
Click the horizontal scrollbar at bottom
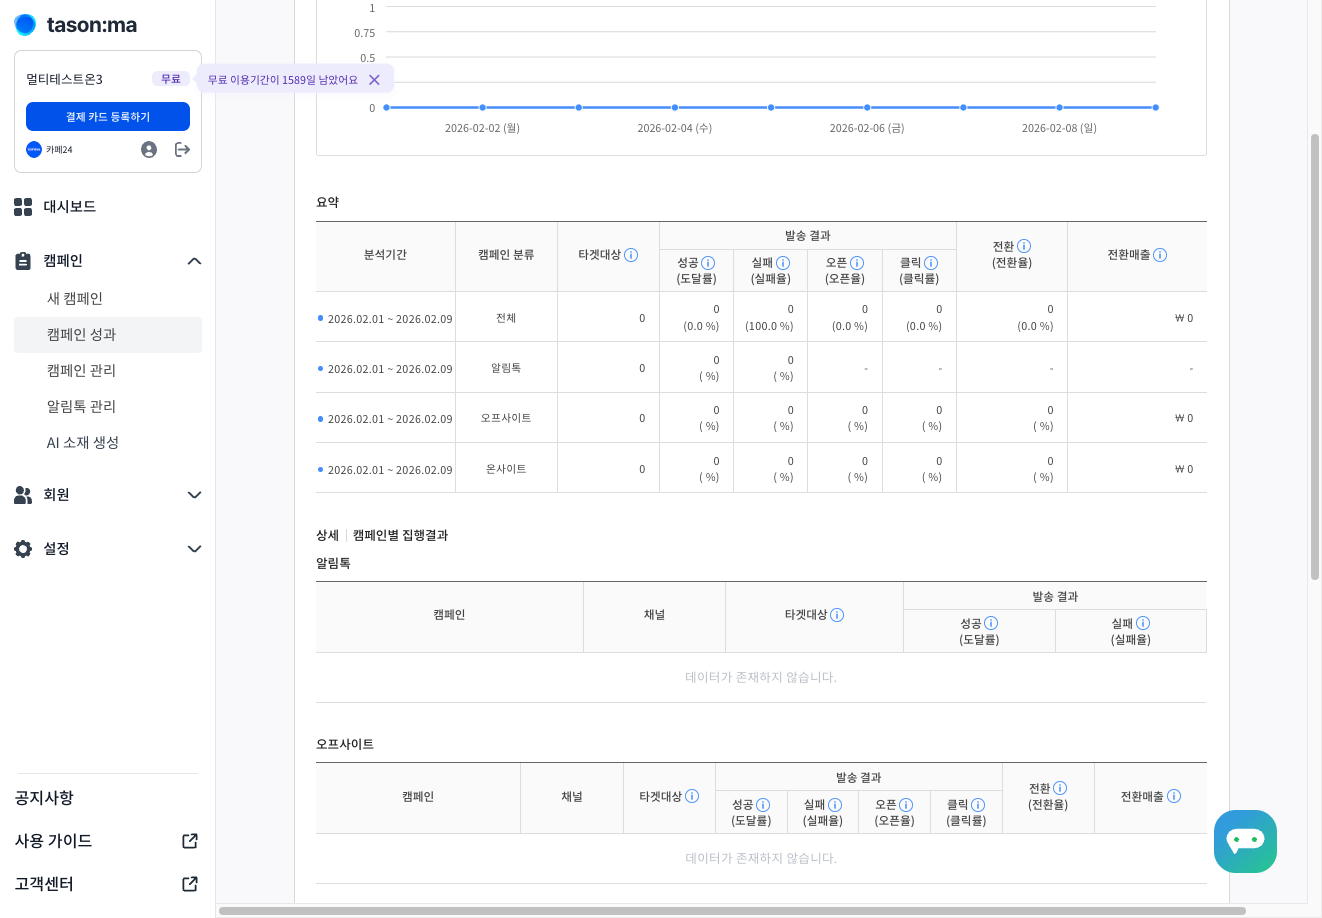pos(732,911)
